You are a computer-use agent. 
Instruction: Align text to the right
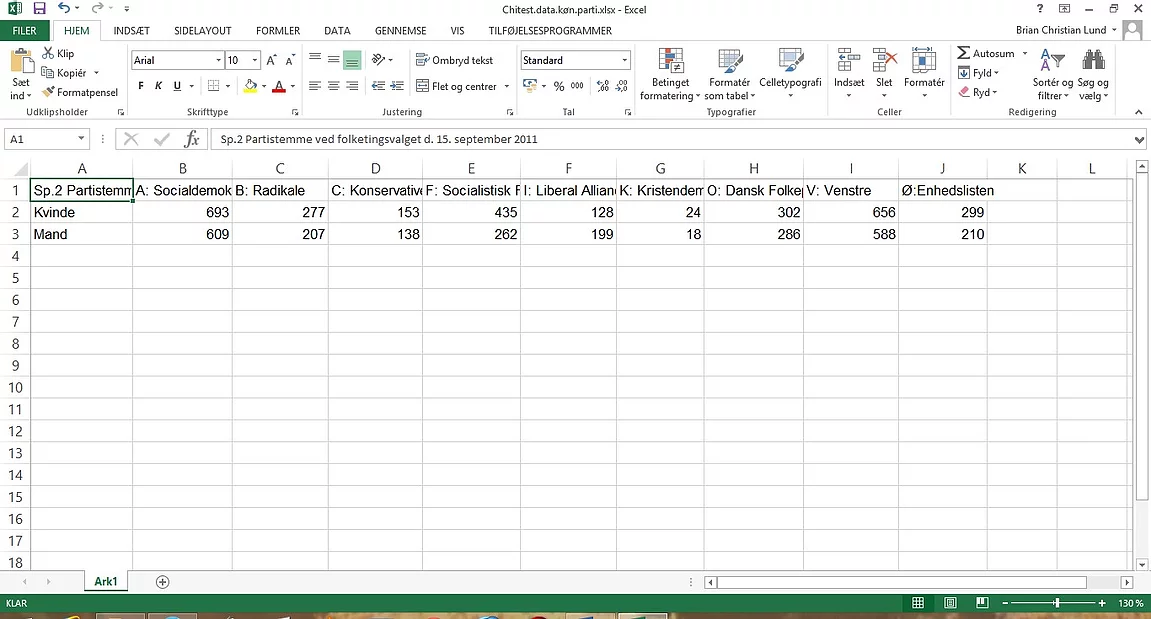tap(352, 86)
